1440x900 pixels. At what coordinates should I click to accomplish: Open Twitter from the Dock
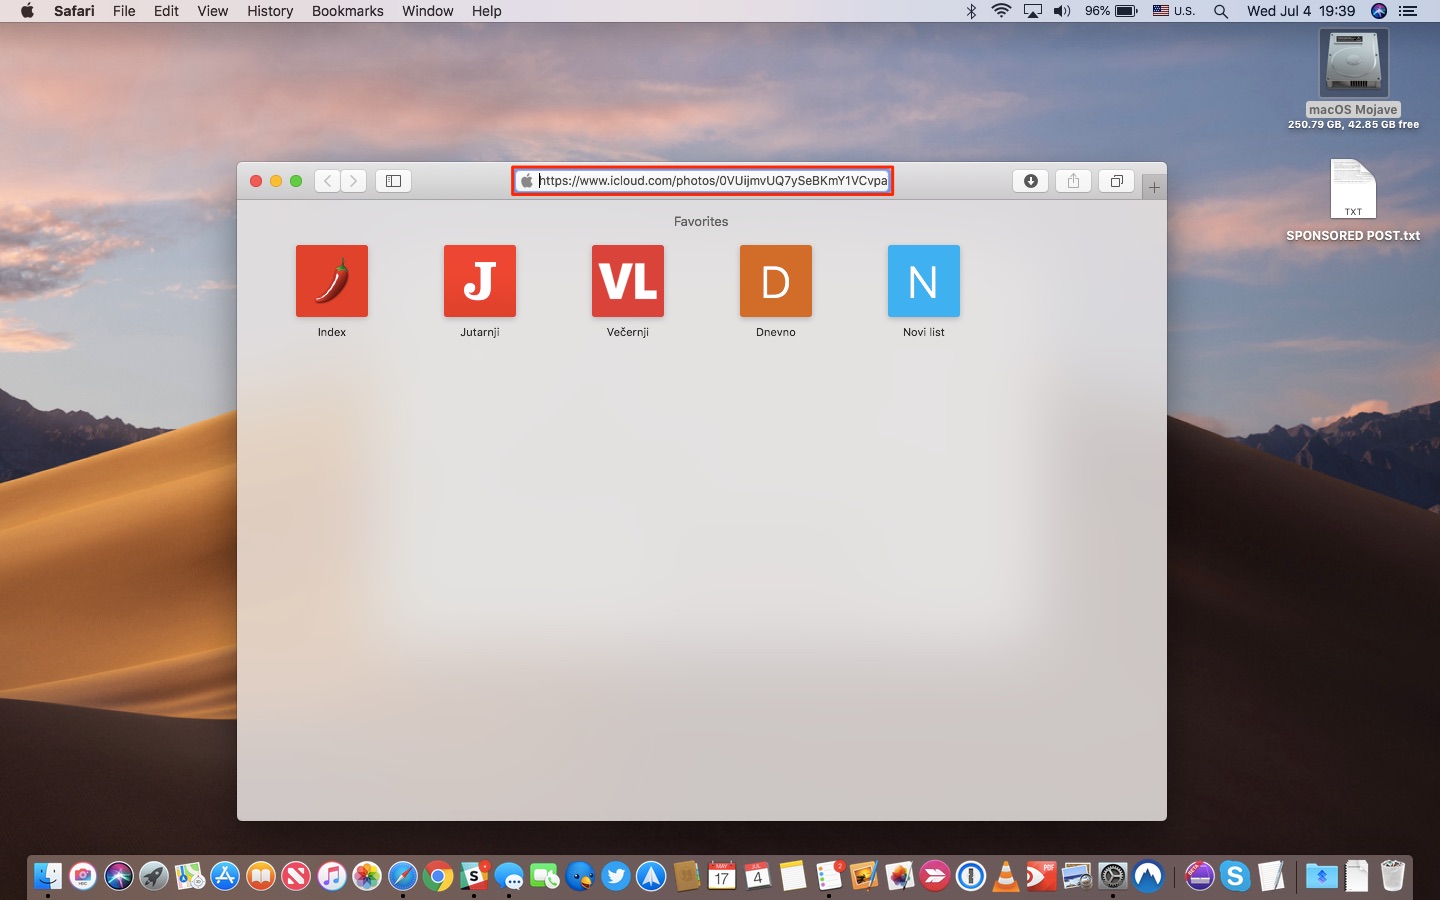(x=616, y=876)
